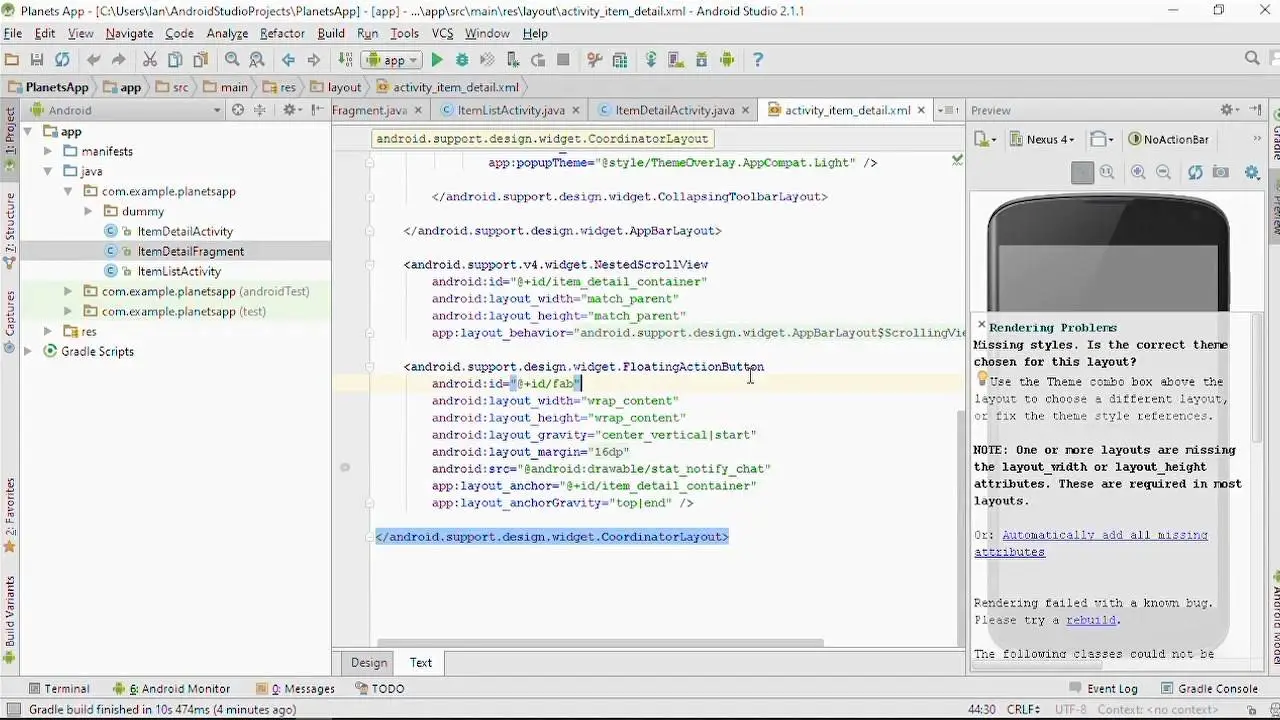The width and height of the screenshot is (1280, 720).
Task: Open Help via question mark icon
Action: (758, 60)
